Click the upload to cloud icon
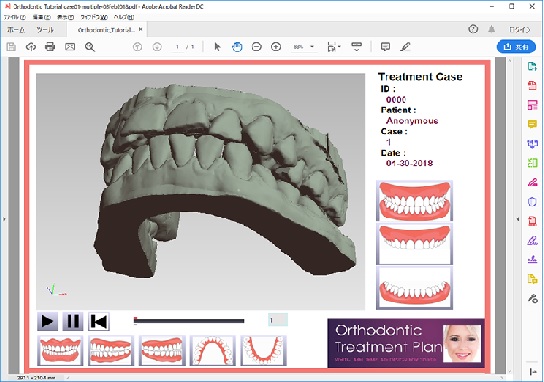Image resolution: width=544 pixels, height=382 pixels. coord(31,46)
